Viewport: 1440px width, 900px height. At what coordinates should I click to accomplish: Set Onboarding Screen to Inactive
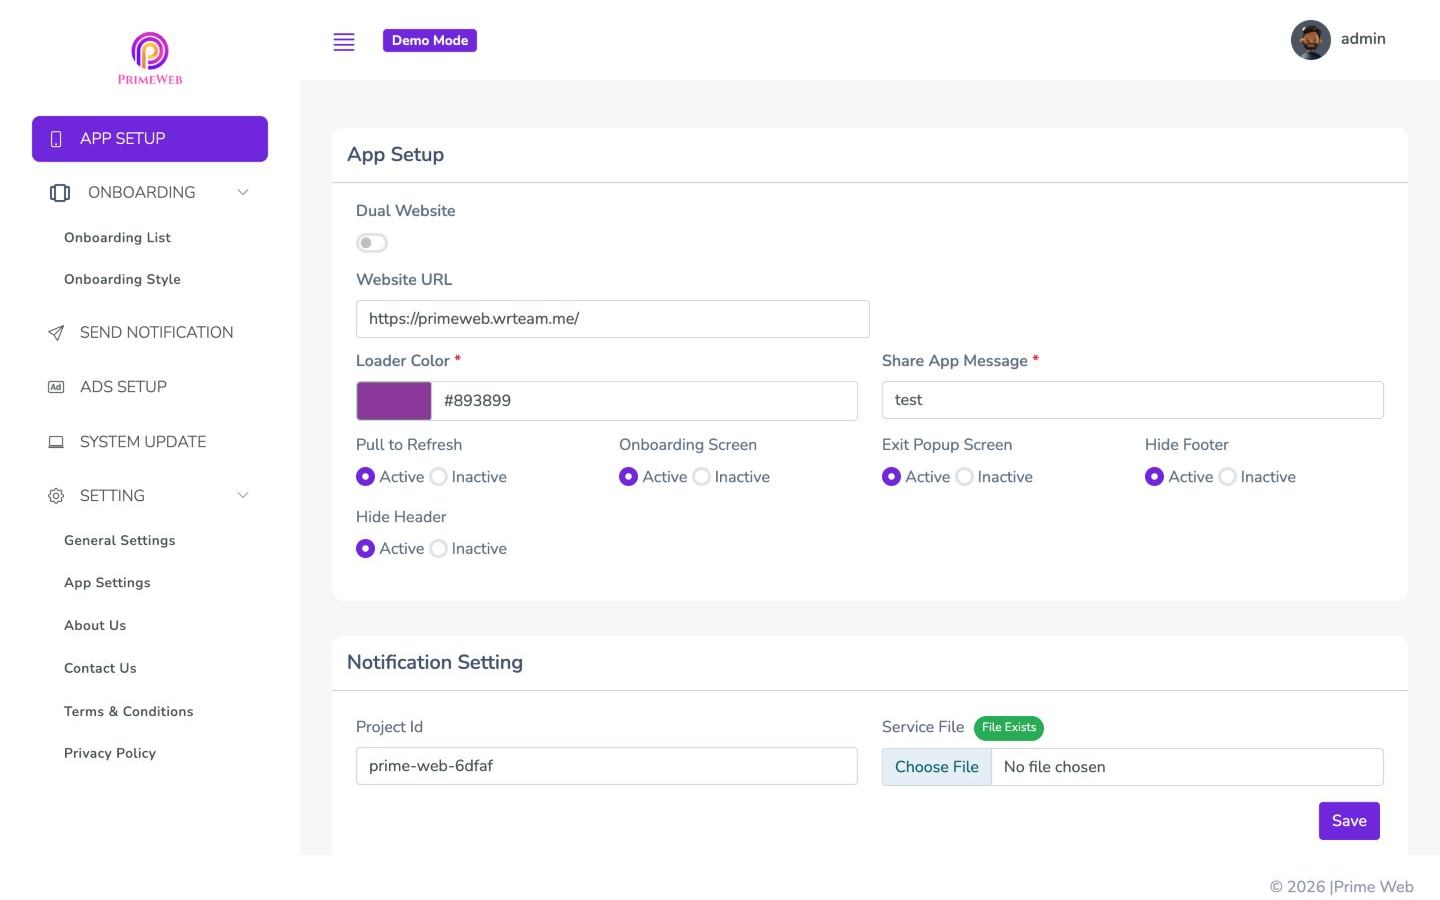[701, 477]
